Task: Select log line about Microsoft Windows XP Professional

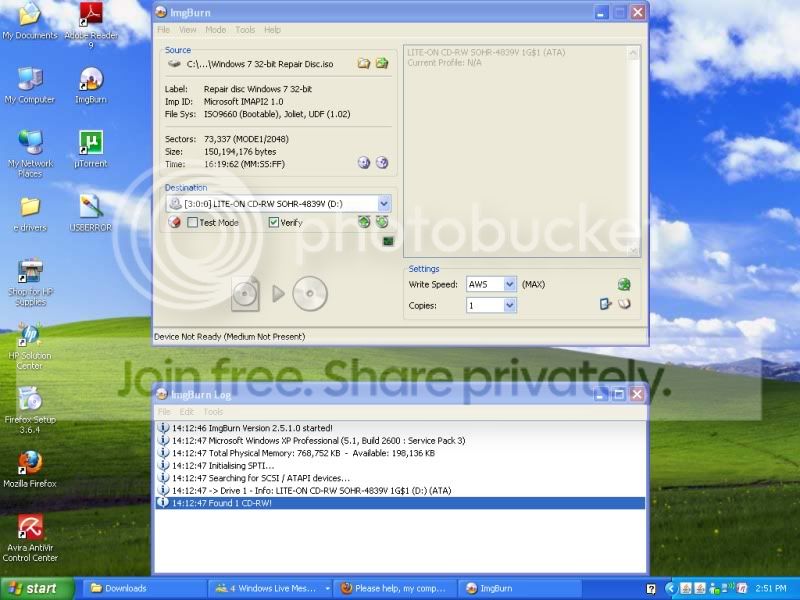Action: (400, 440)
